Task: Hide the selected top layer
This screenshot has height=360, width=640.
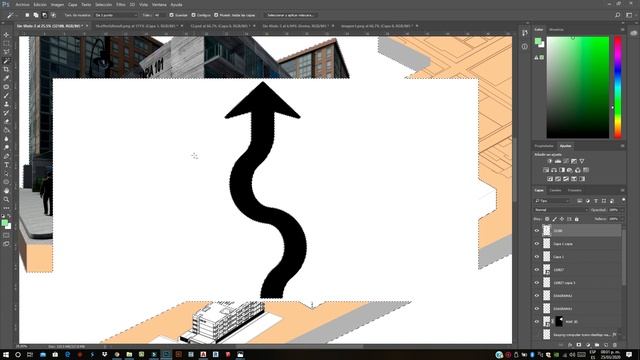Action: pyautogui.click(x=537, y=231)
